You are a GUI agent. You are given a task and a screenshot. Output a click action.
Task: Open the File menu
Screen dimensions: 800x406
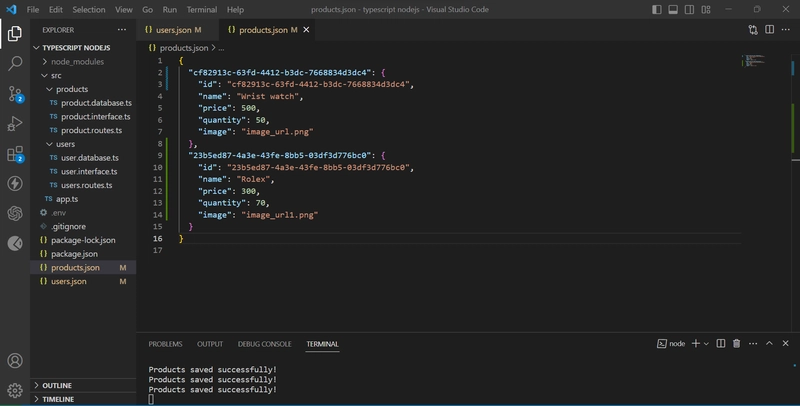click(33, 9)
